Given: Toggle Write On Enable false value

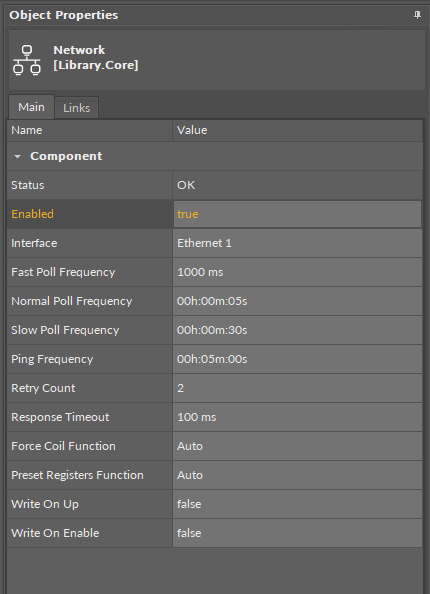Looking at the screenshot, I should tap(297, 533).
